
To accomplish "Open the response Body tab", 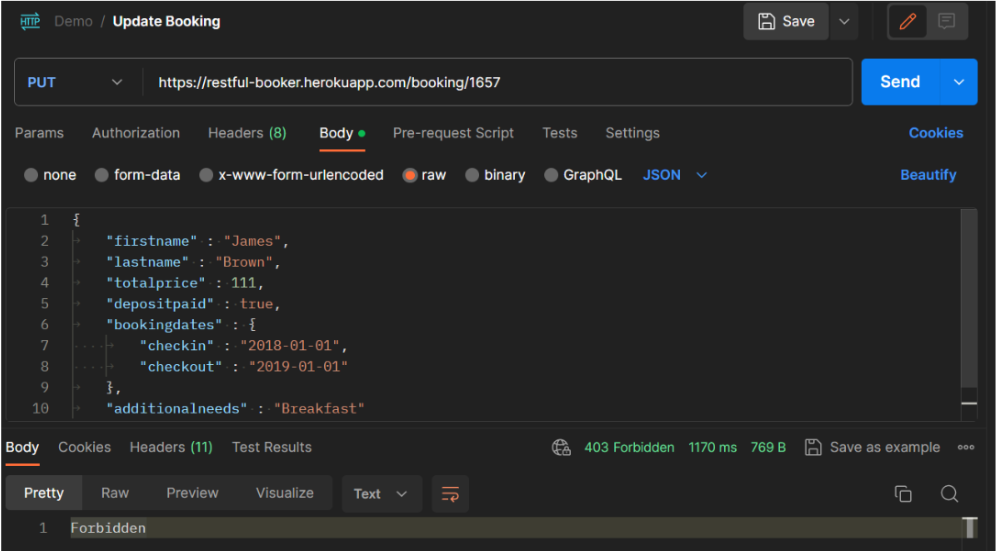I will click(x=22, y=447).
